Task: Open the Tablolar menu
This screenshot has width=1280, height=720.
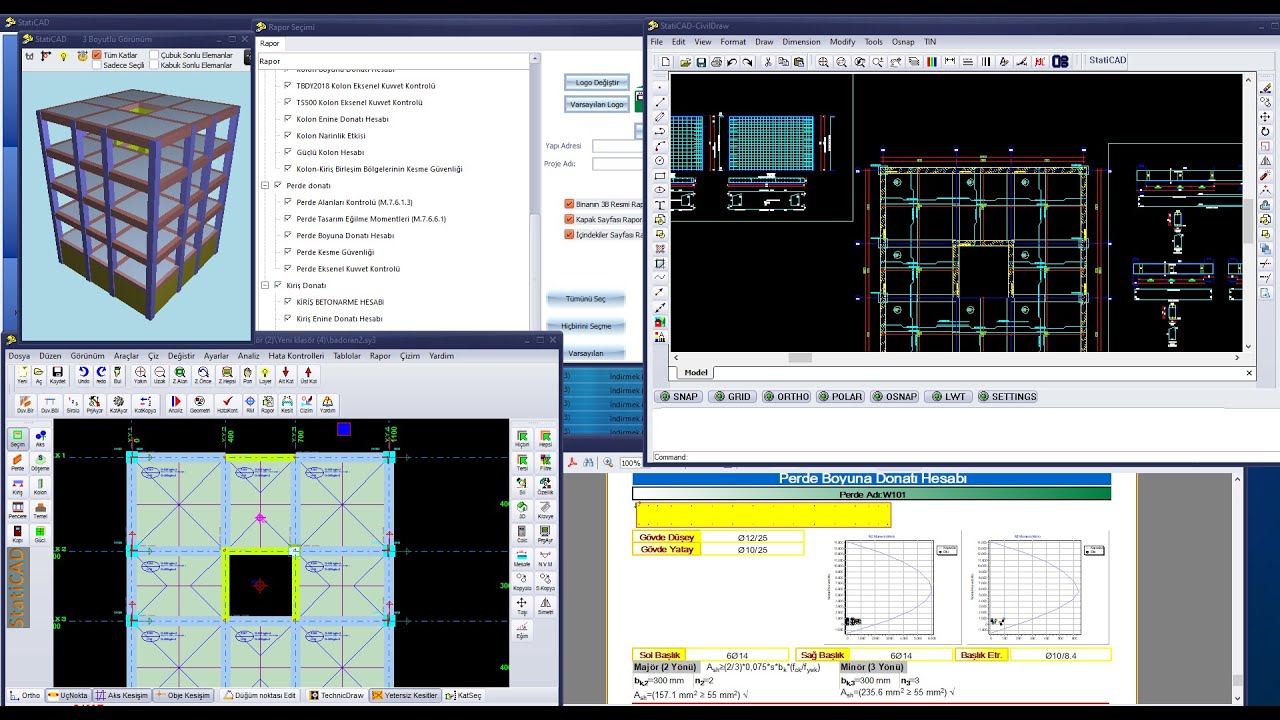Action: pos(347,356)
